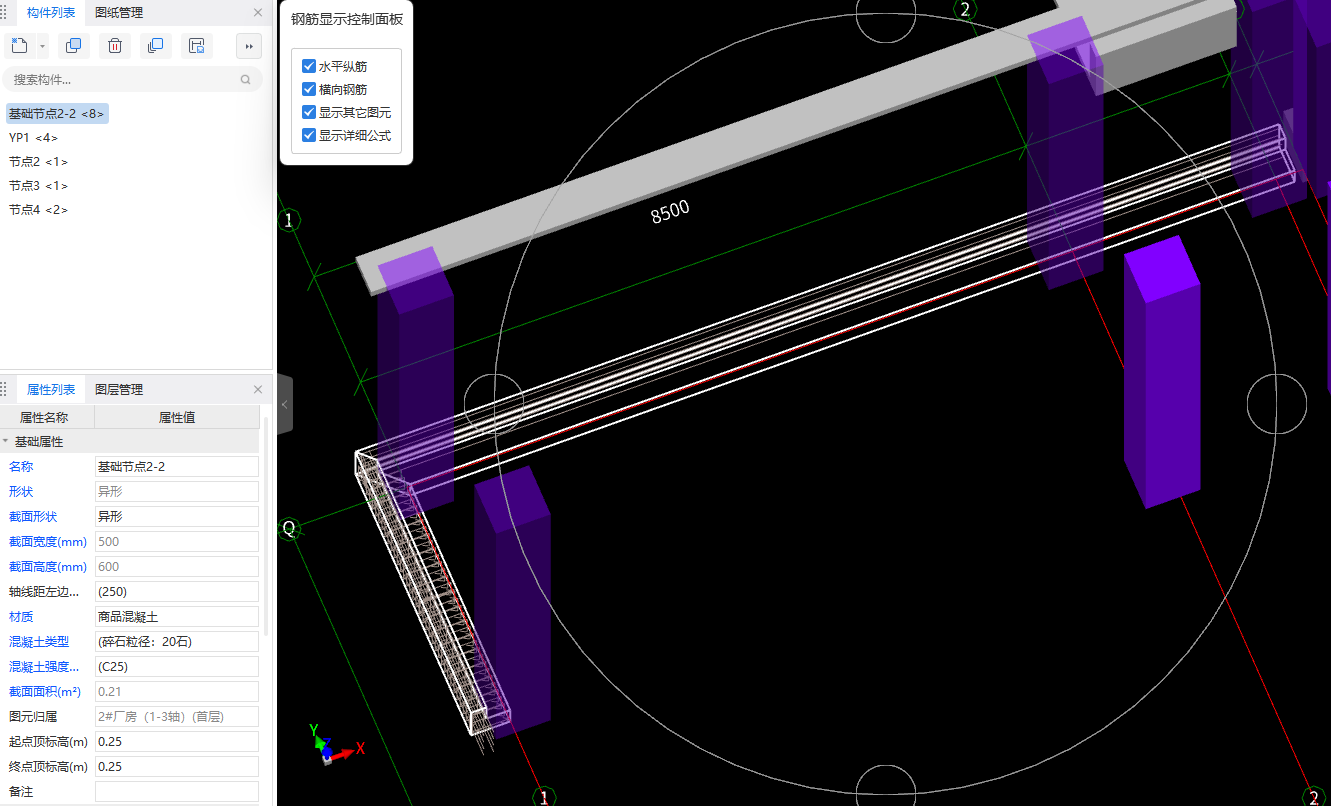Image resolution: width=1331 pixels, height=806 pixels.
Task: Select 节点4 <2> in component list
Action: click(38, 210)
